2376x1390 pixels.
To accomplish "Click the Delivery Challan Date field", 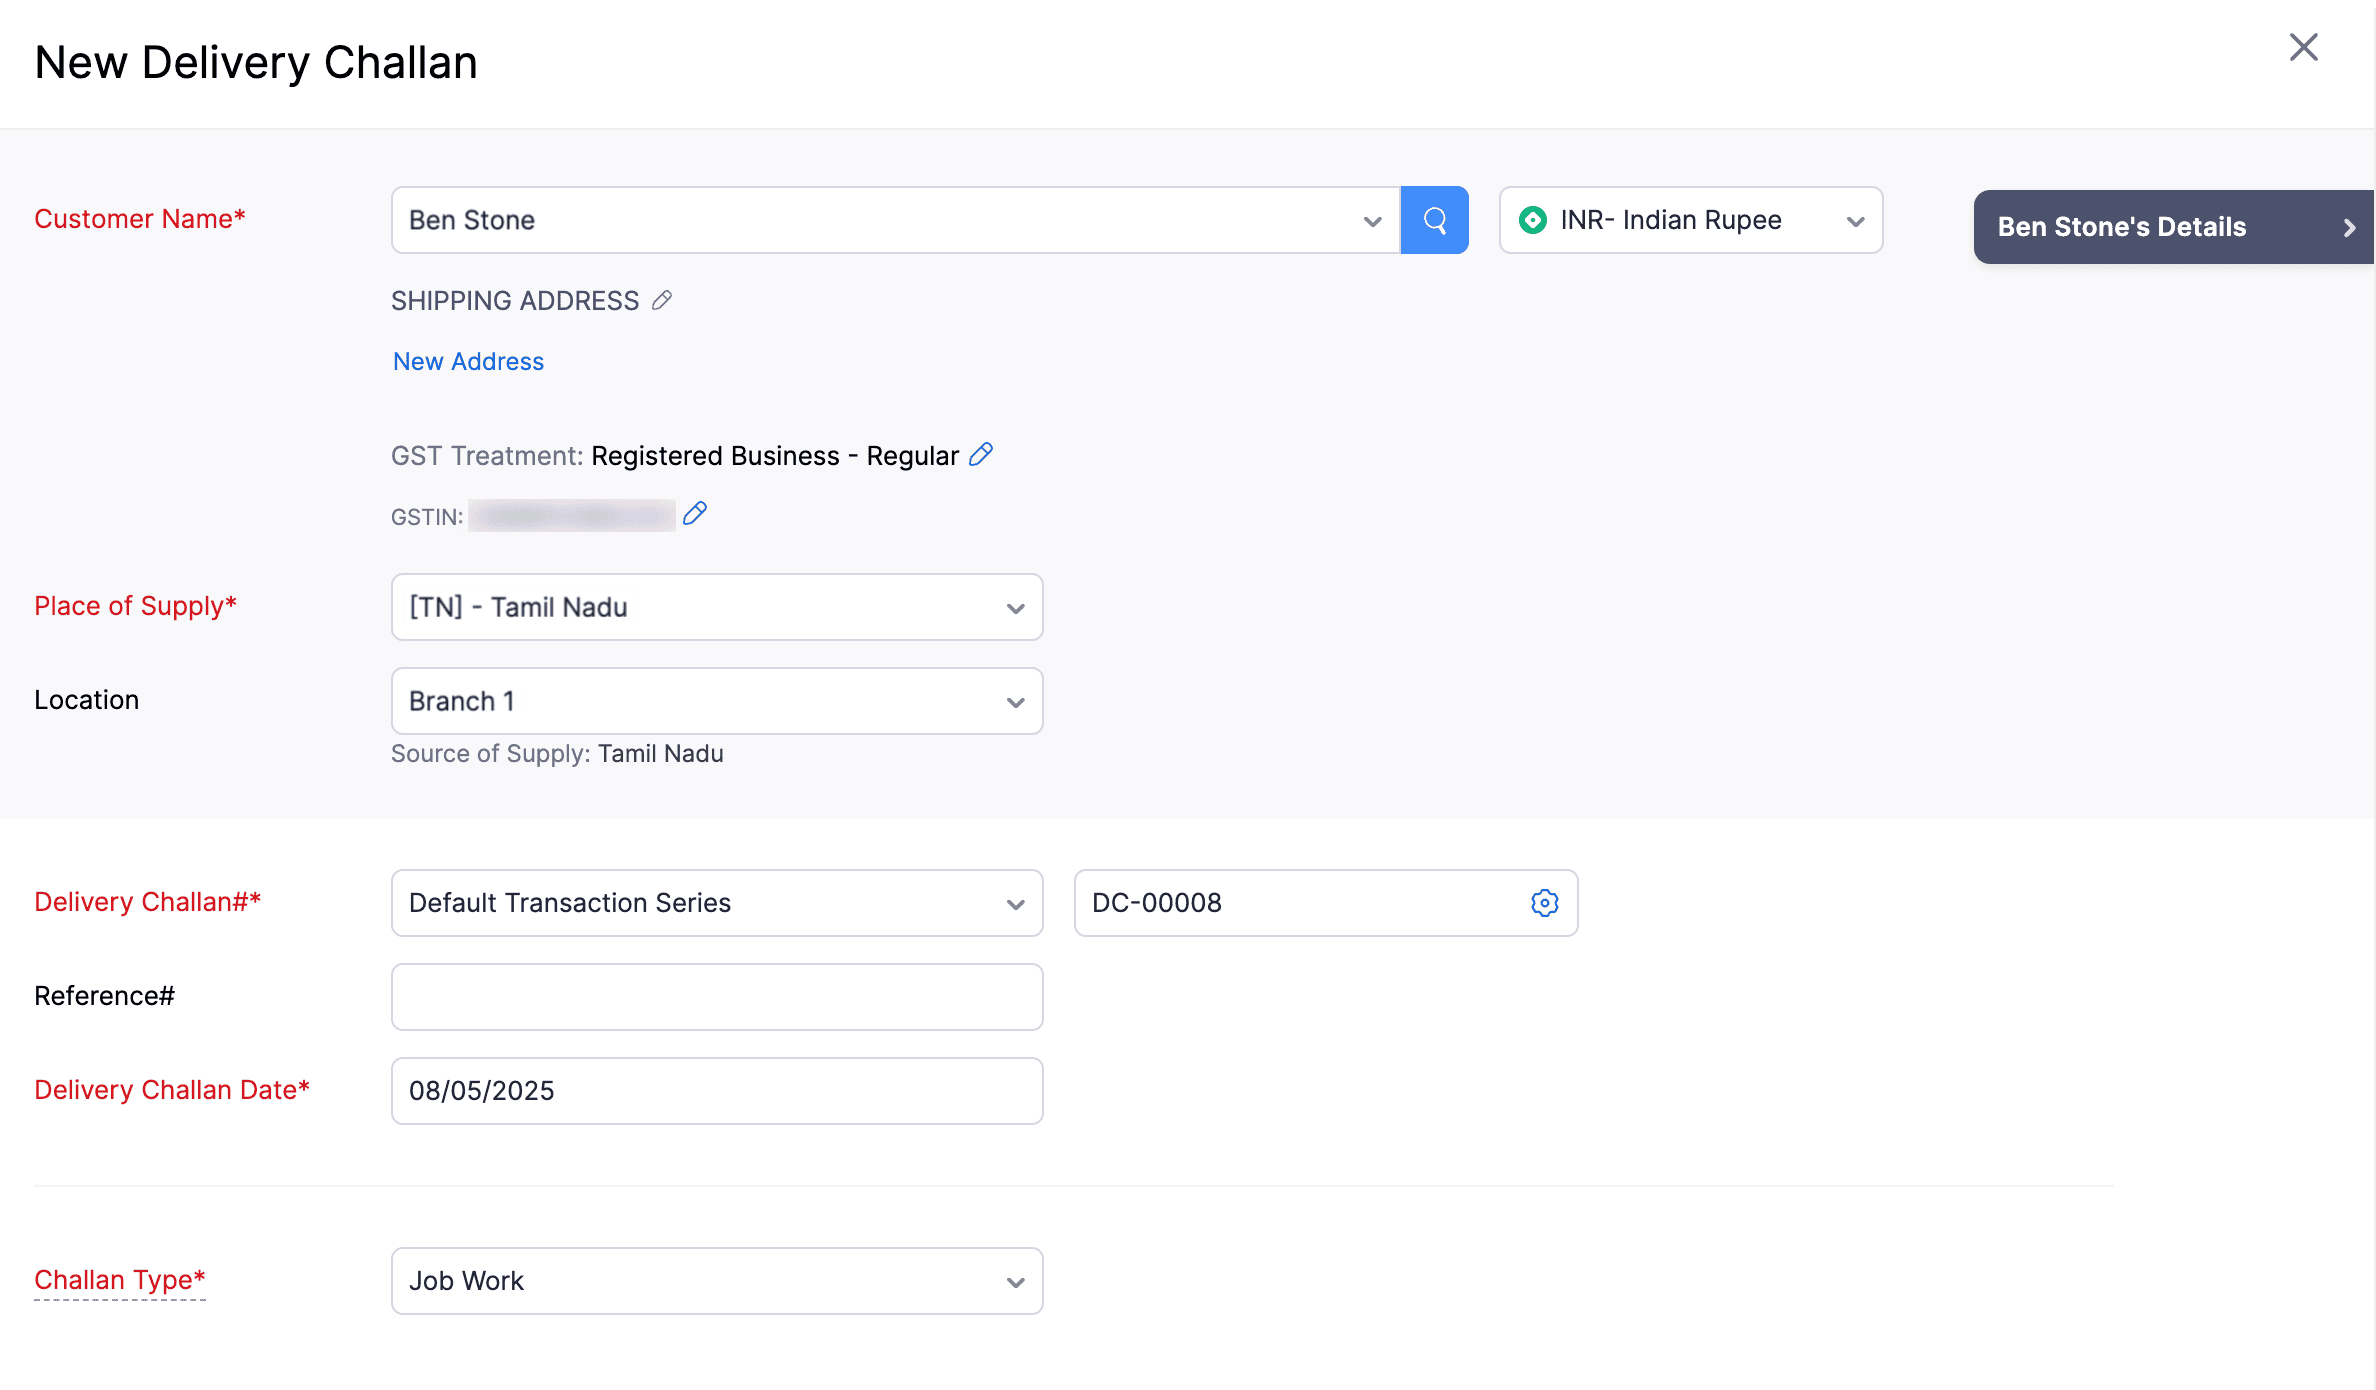I will pos(716,1091).
